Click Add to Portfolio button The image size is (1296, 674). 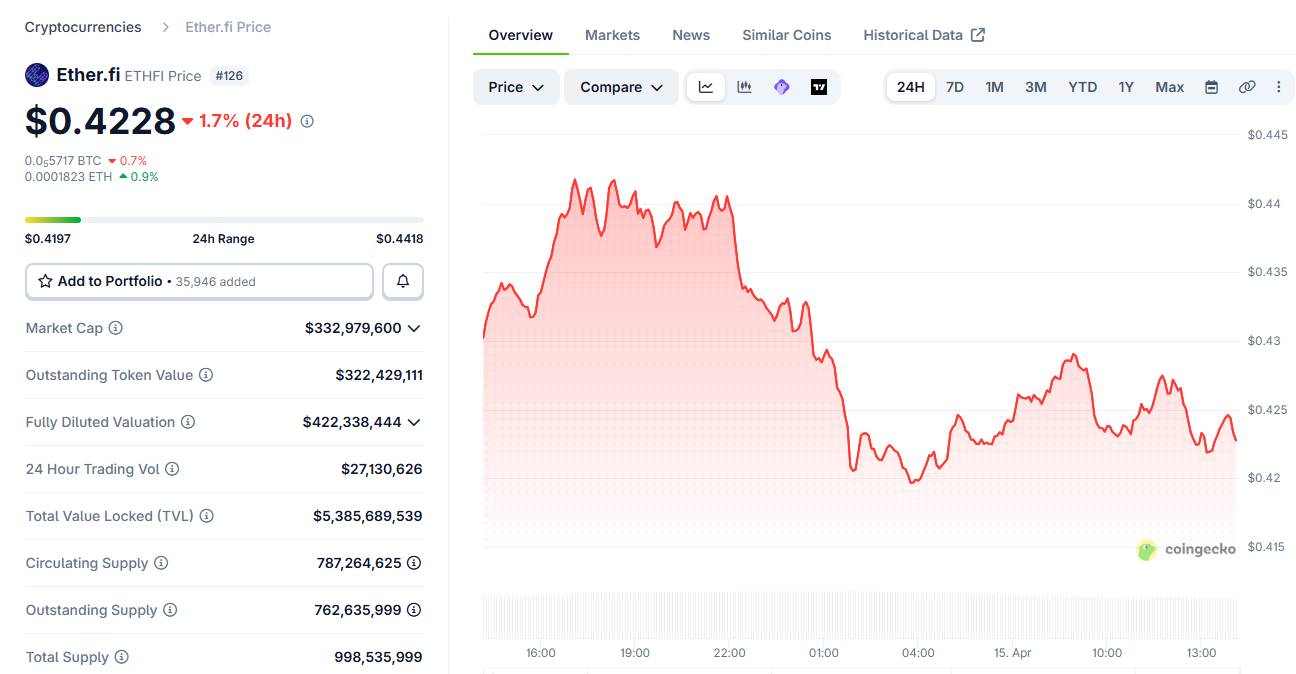(199, 282)
